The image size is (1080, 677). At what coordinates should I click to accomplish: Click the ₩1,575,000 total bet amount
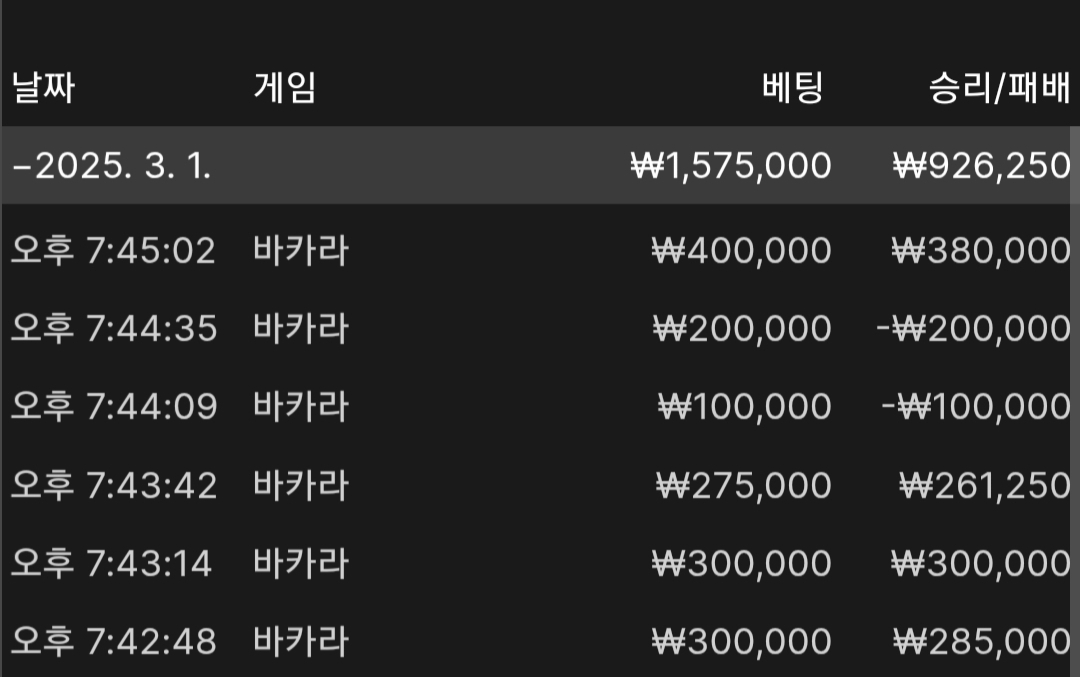(x=731, y=166)
